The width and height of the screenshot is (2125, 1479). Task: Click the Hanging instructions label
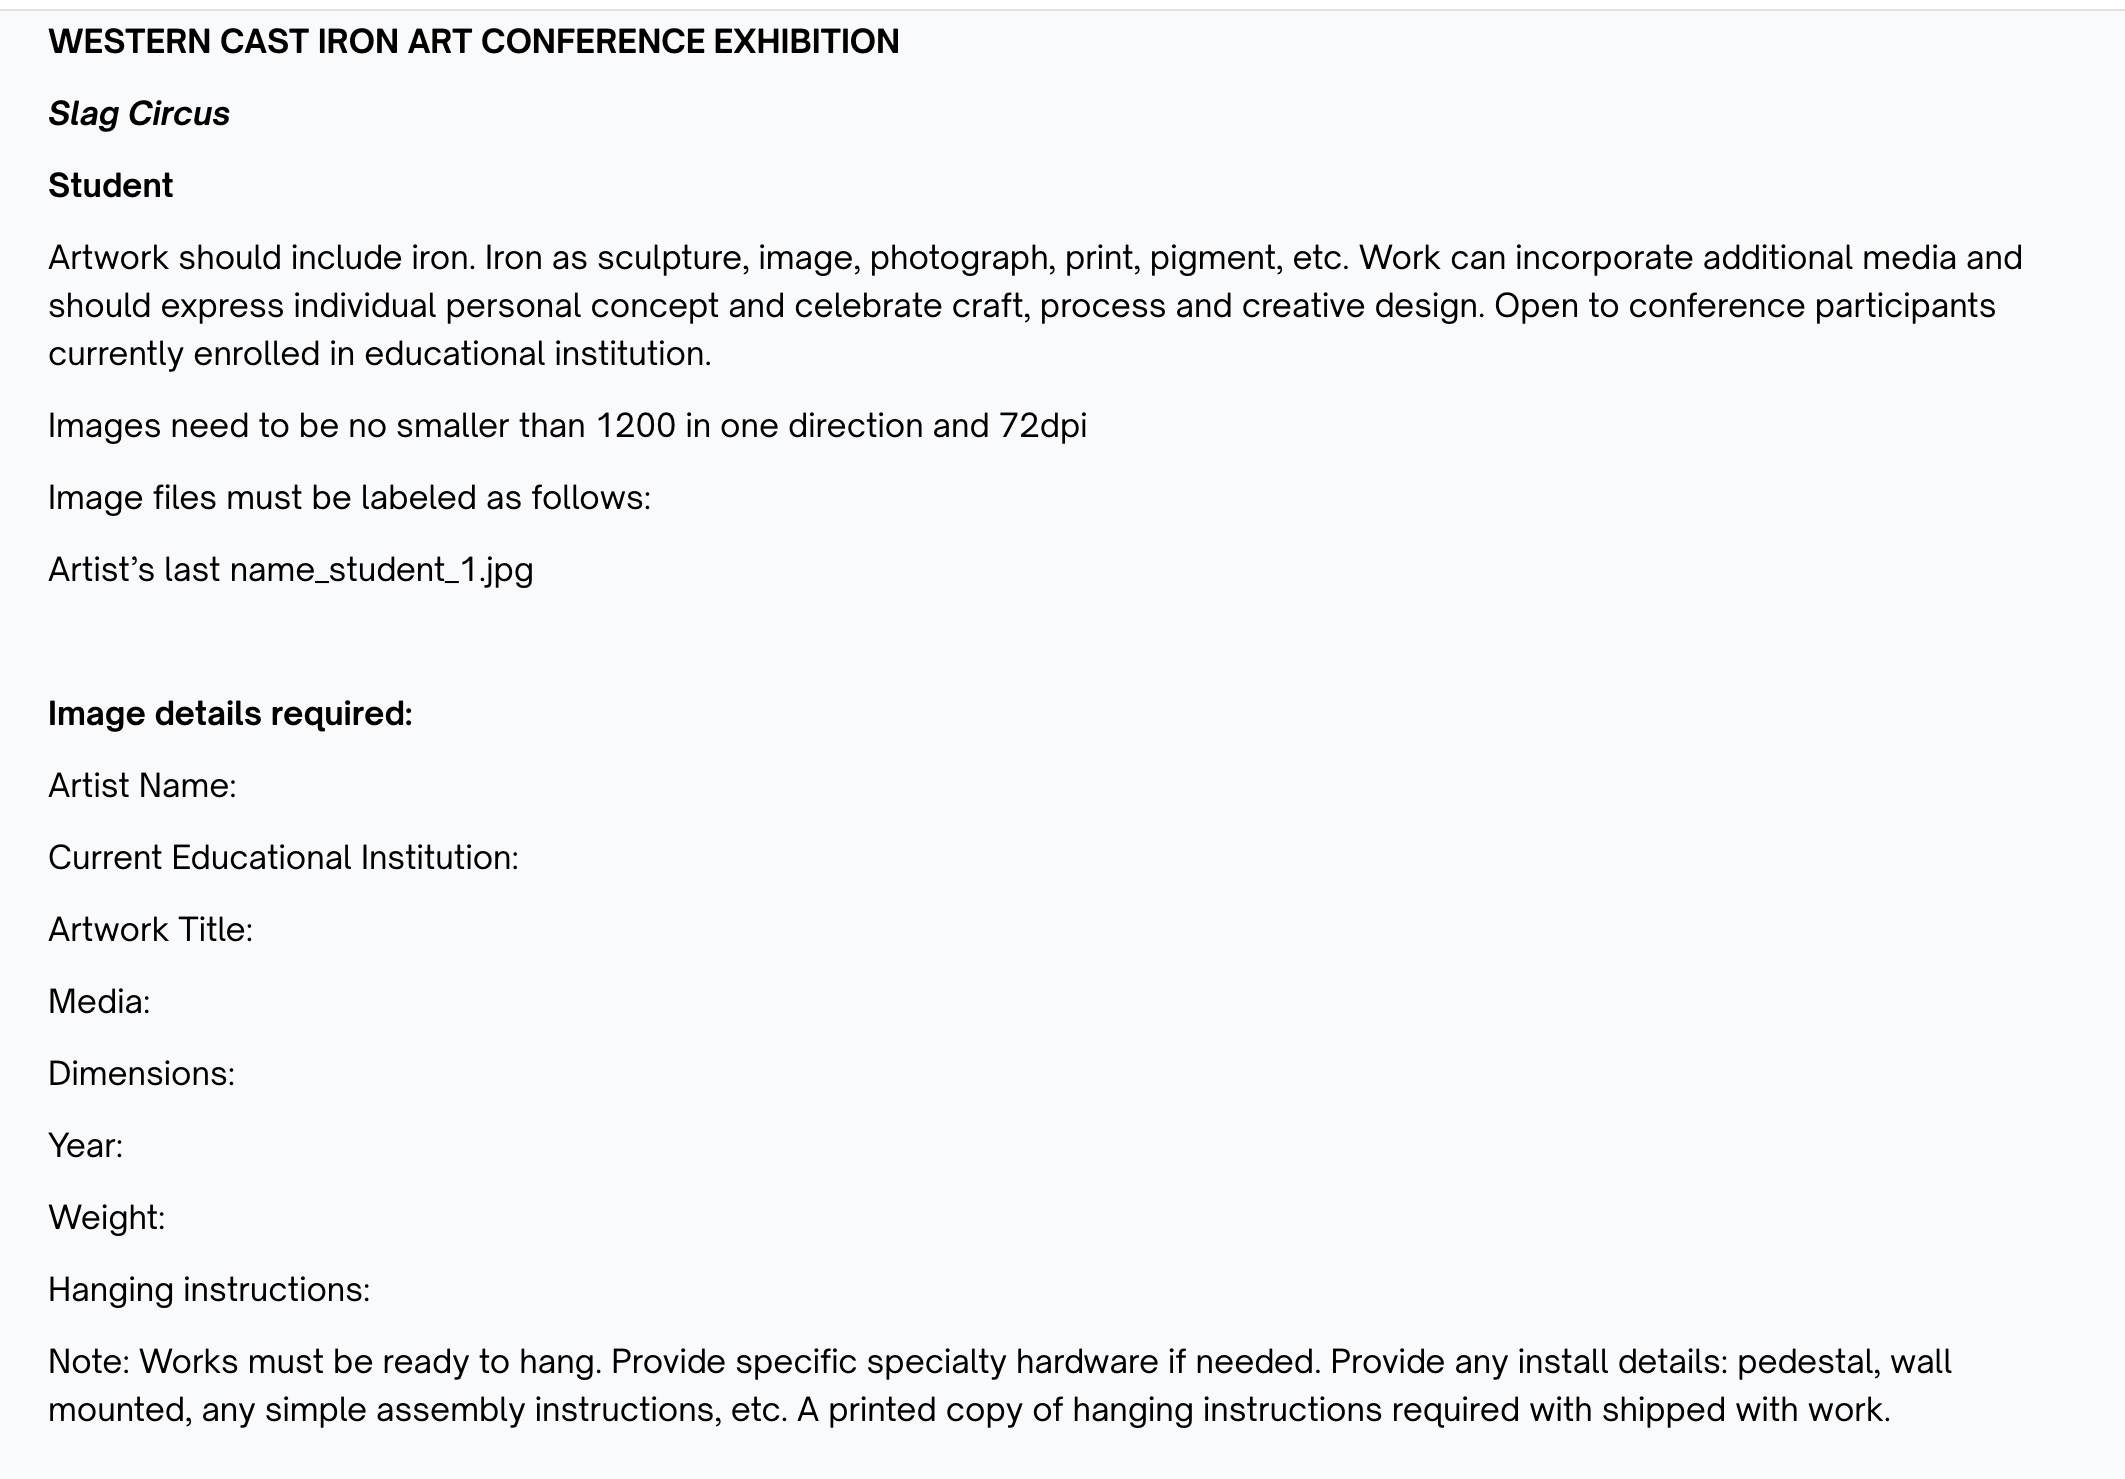click(x=209, y=1290)
